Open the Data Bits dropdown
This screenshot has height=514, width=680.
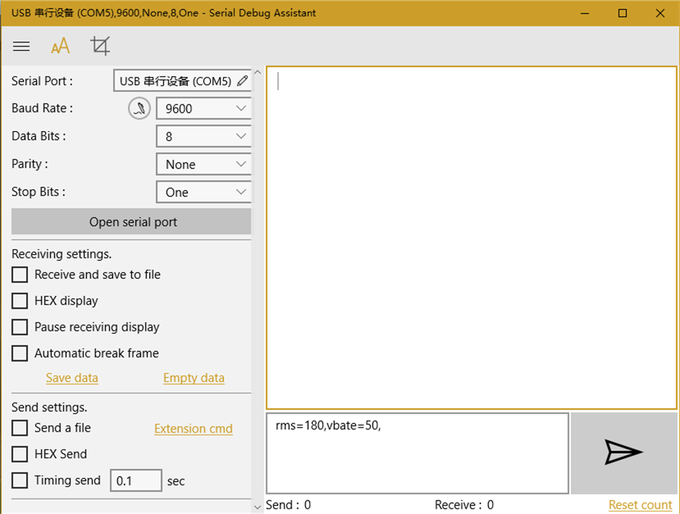click(x=204, y=136)
